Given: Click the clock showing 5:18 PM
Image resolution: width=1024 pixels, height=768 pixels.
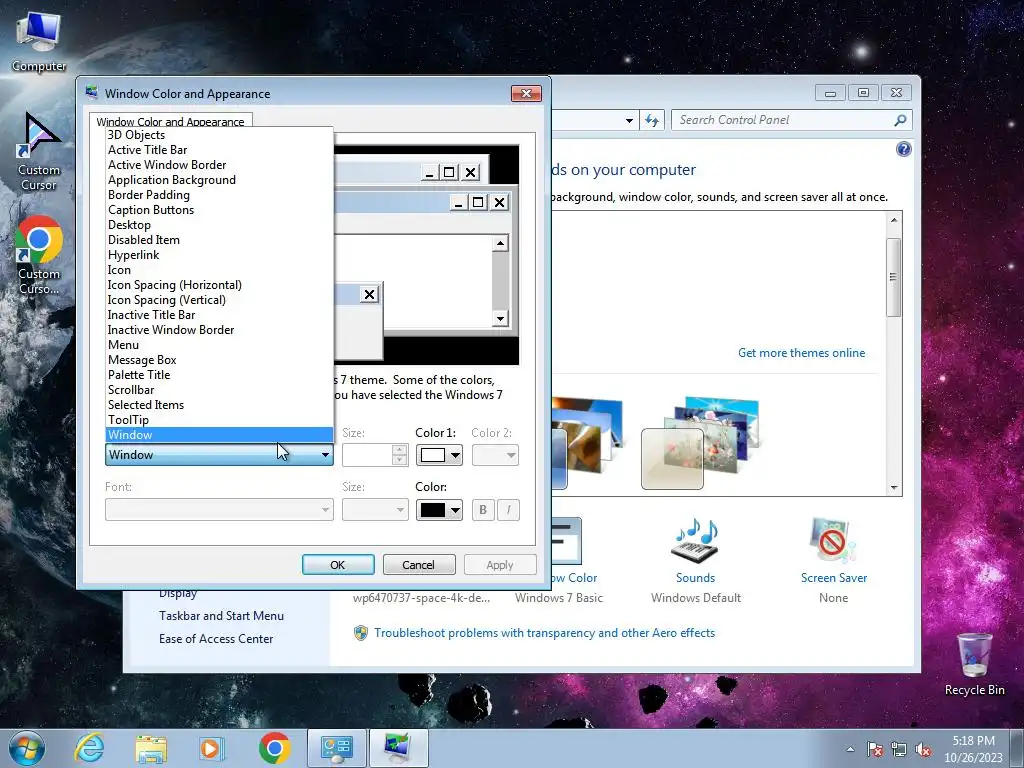Looking at the screenshot, I should coord(973,749).
